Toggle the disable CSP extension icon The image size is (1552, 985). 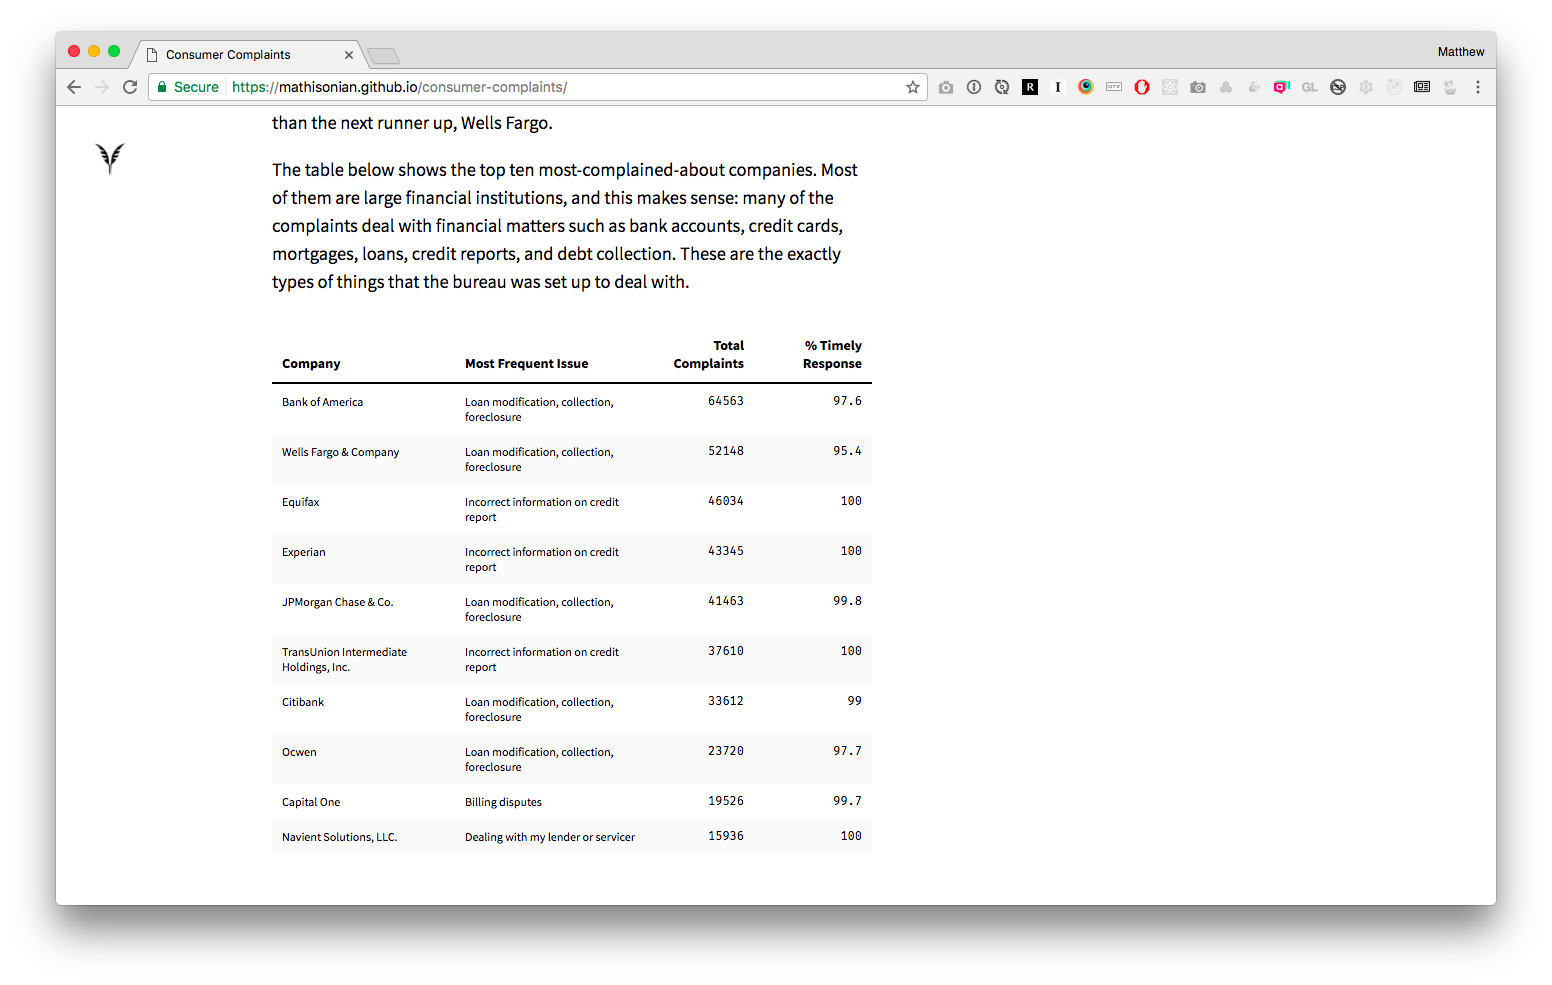click(1338, 87)
